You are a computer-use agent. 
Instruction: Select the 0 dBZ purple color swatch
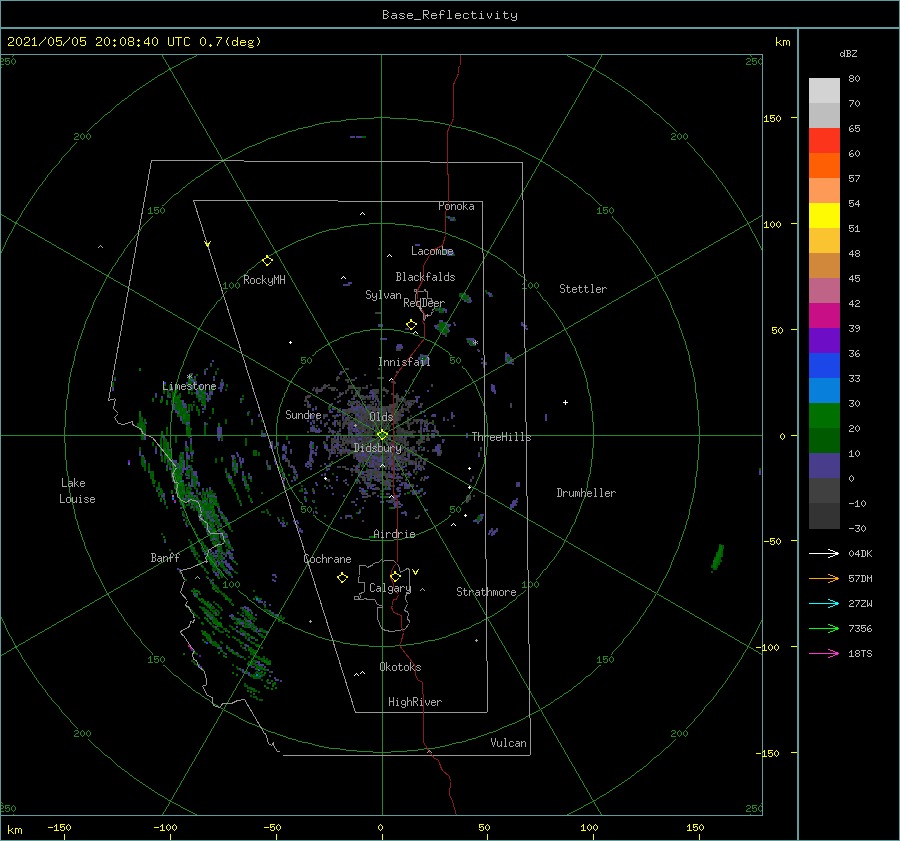(824, 466)
